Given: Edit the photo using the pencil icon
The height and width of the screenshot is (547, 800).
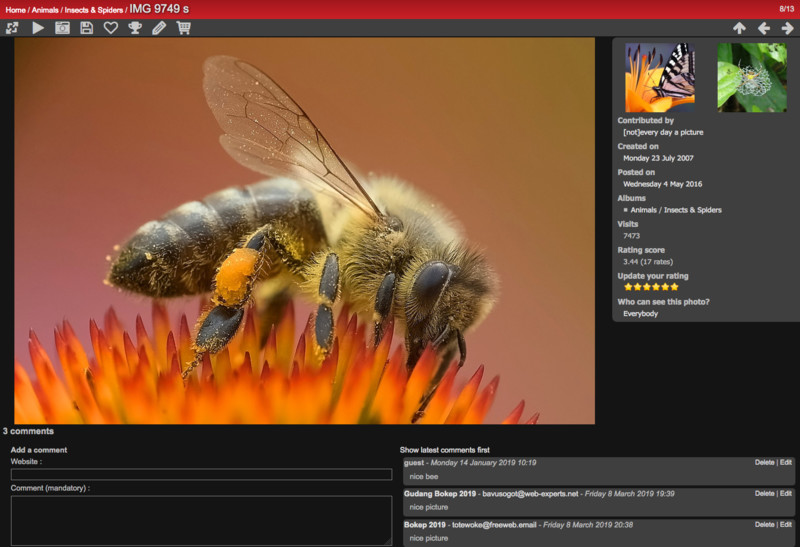Looking at the screenshot, I should pyautogui.click(x=159, y=28).
